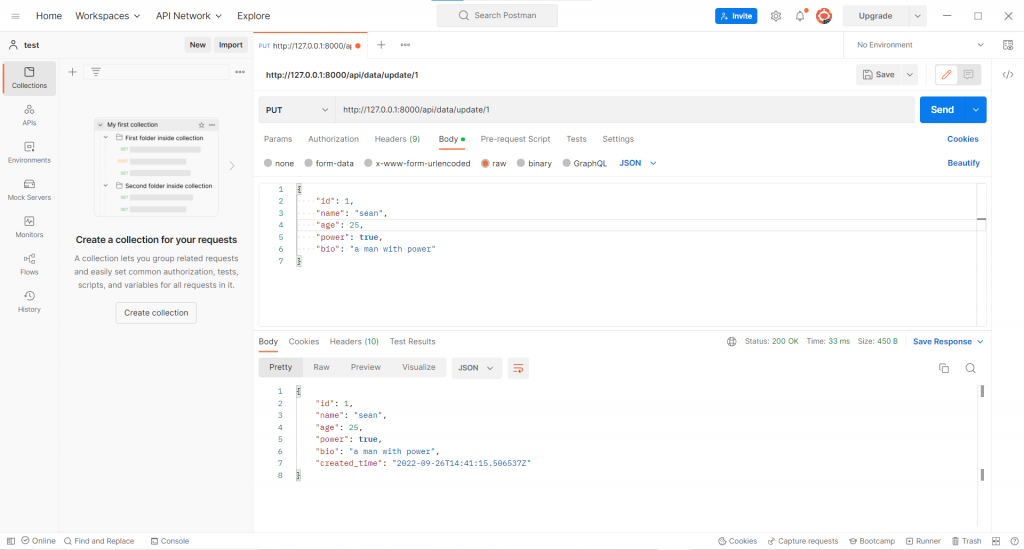Open Mock Servers in the sidebar
This screenshot has width=1024, height=550.
(29, 189)
